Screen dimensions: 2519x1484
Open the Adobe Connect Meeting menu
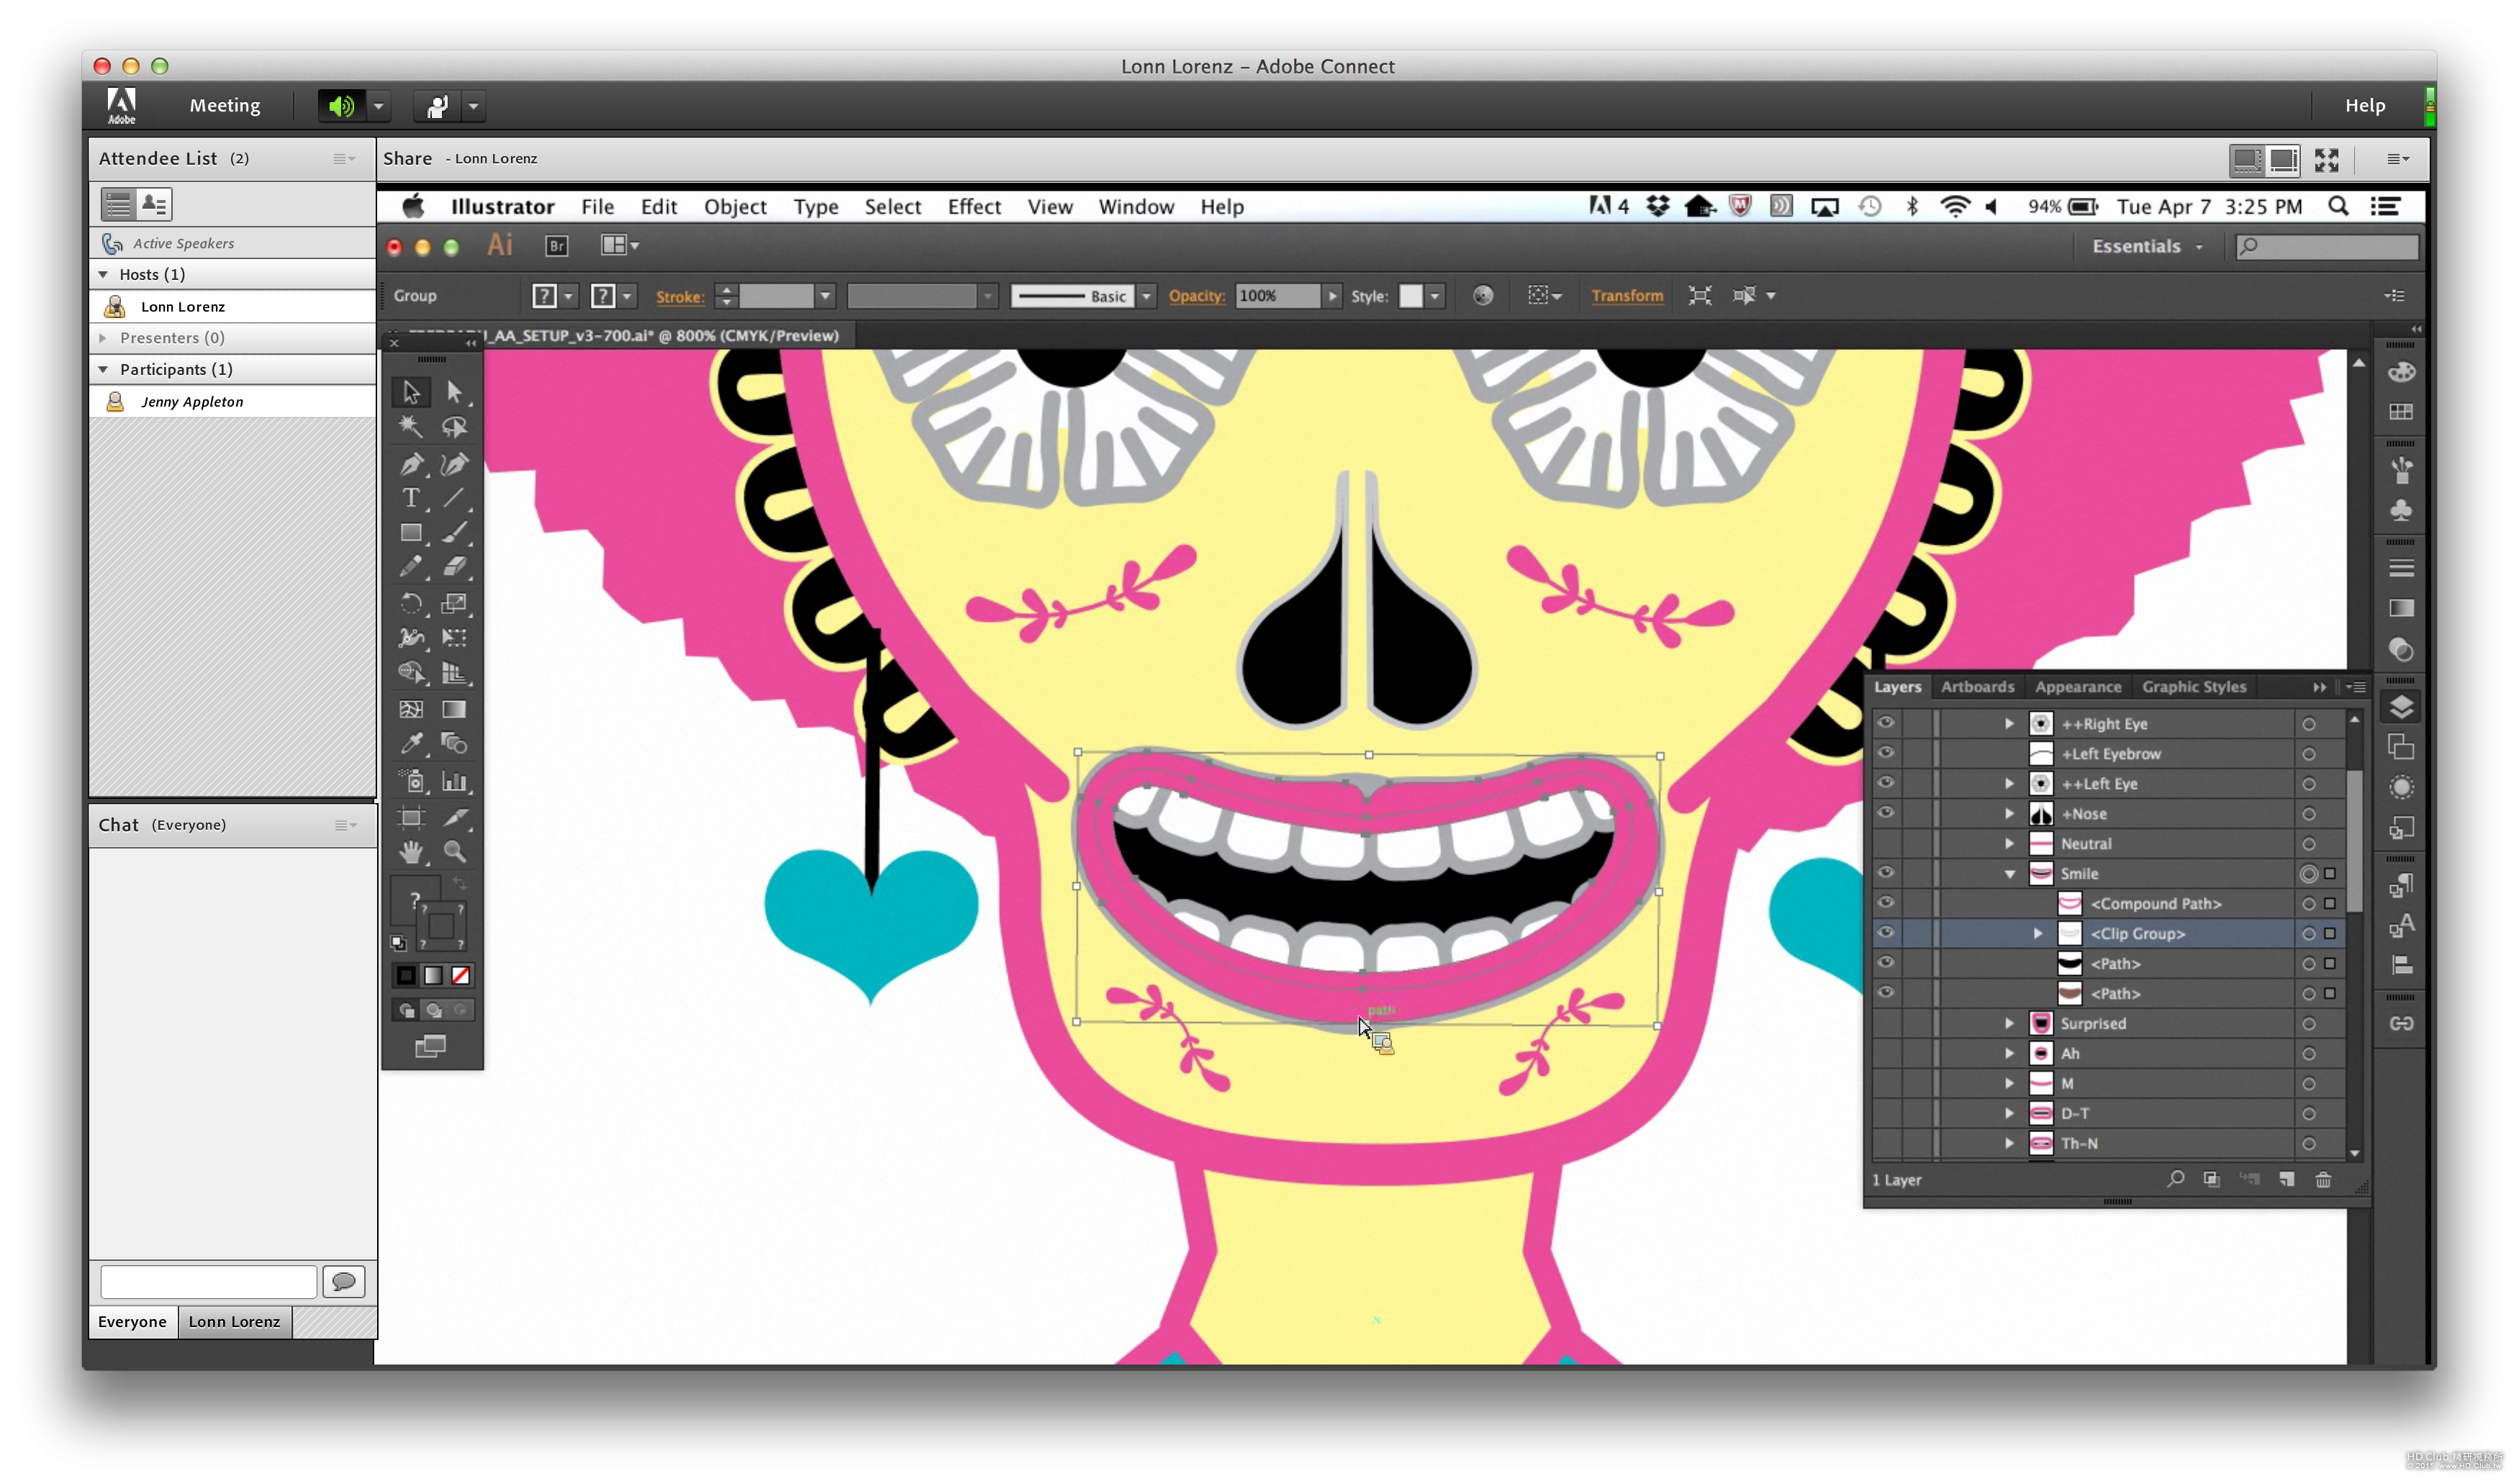[x=225, y=105]
